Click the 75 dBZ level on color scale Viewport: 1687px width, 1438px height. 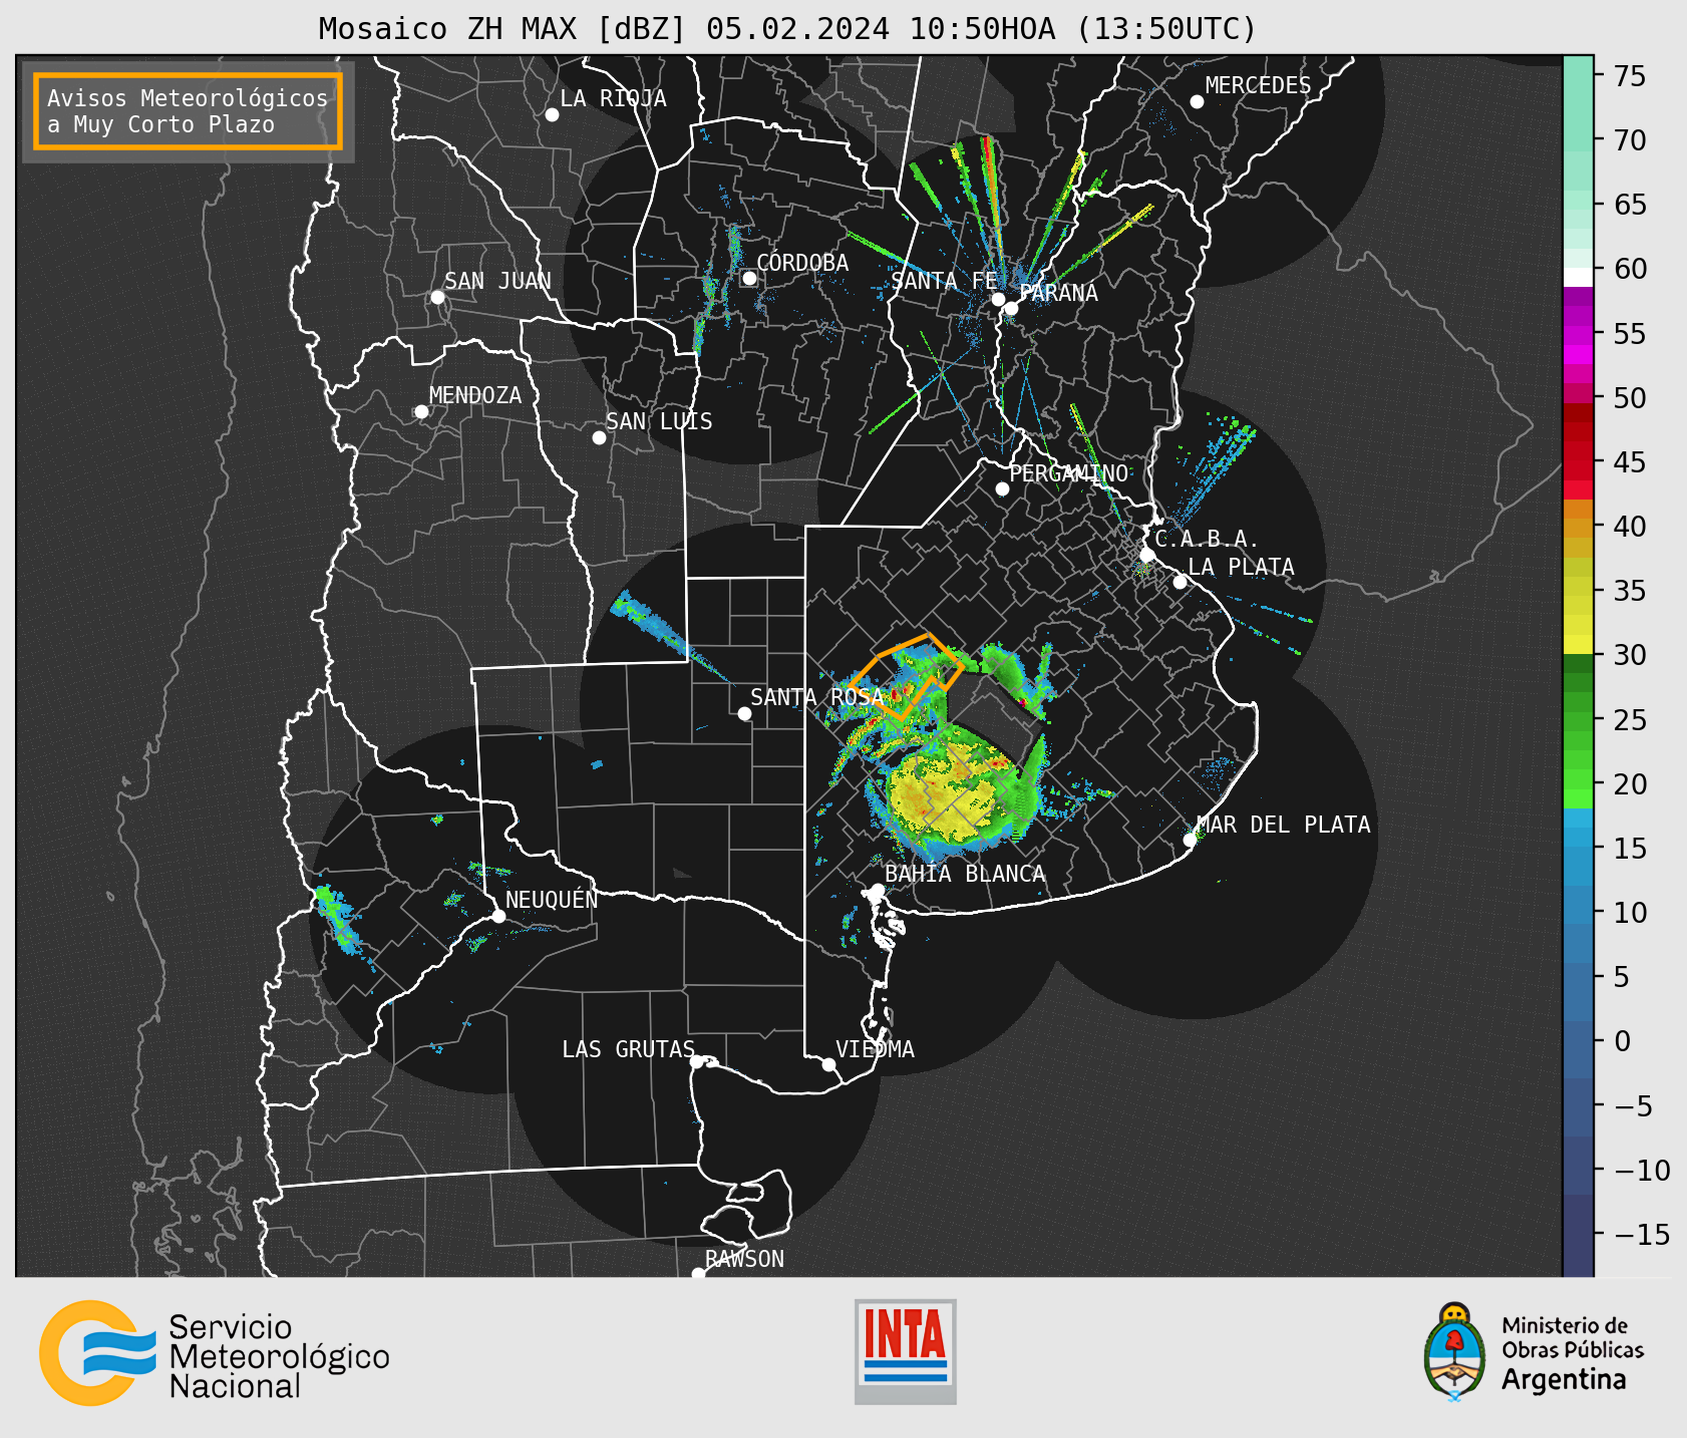[1579, 75]
